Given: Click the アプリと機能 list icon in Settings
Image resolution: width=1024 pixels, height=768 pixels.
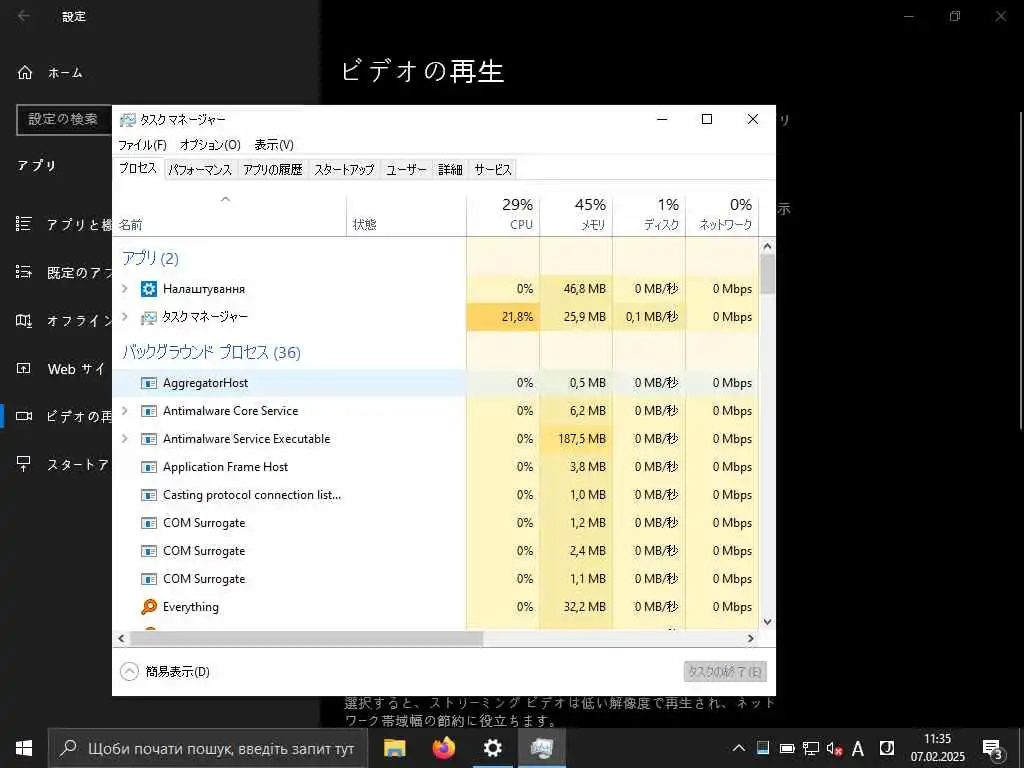Looking at the screenshot, I should coord(24,224).
